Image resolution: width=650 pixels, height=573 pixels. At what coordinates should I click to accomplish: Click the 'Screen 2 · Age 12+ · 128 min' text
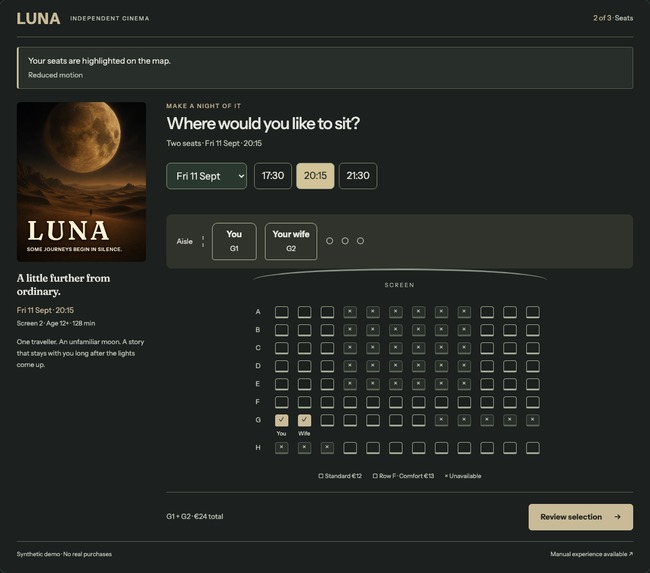click(56, 323)
